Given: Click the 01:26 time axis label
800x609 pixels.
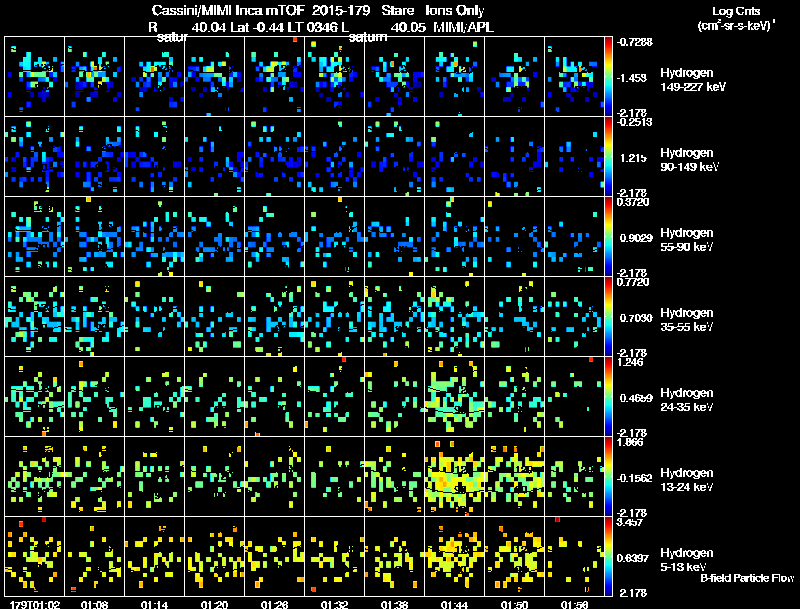Looking at the screenshot, I should tap(274, 604).
